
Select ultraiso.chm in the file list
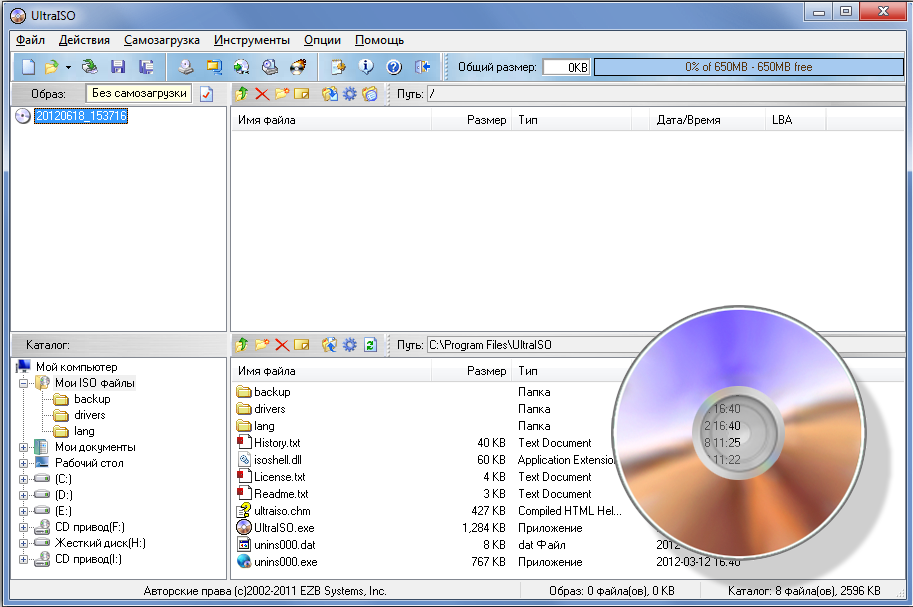[282, 511]
